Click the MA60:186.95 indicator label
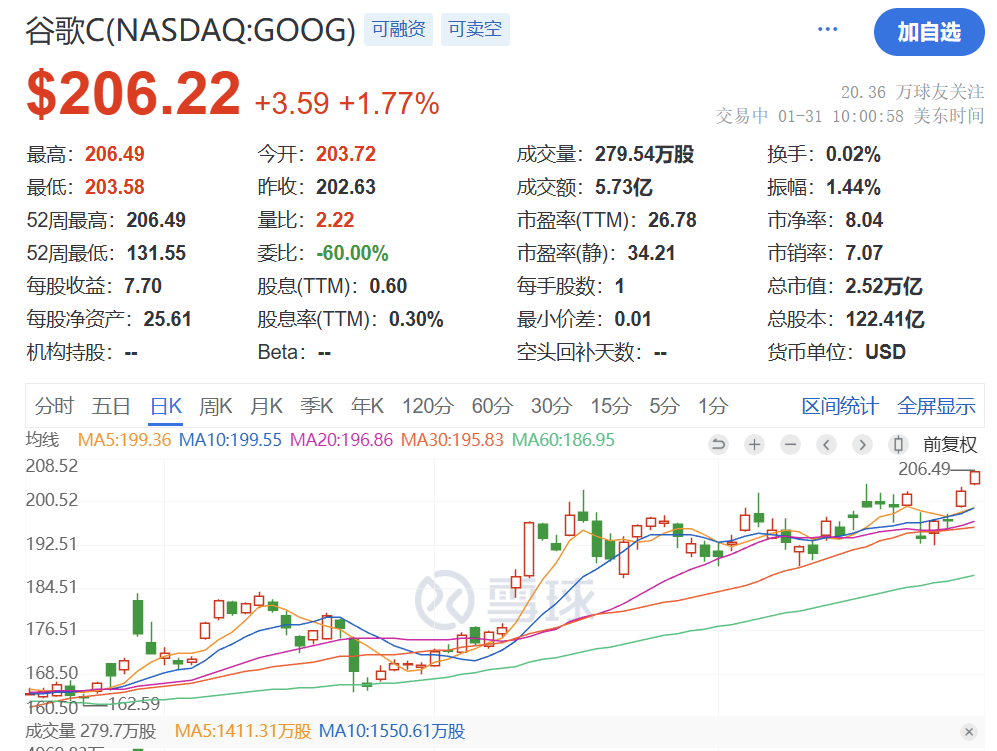 coord(563,439)
